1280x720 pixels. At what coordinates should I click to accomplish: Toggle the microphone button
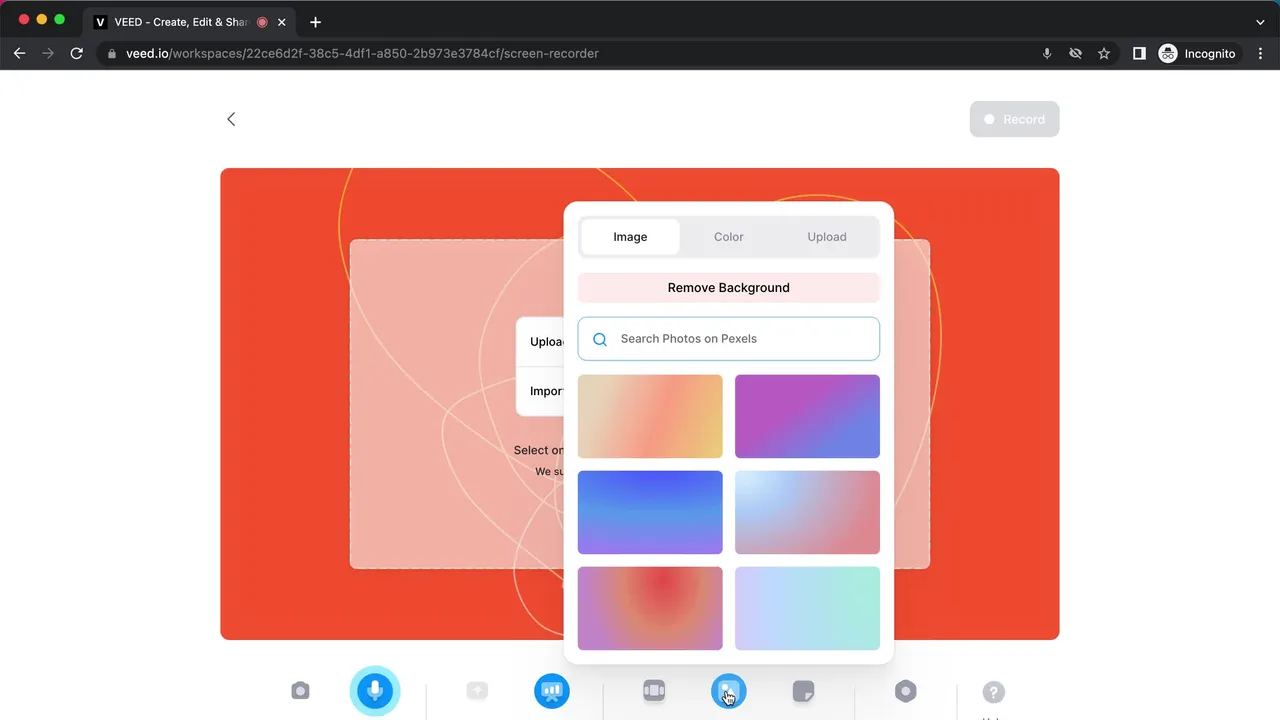[375, 691]
